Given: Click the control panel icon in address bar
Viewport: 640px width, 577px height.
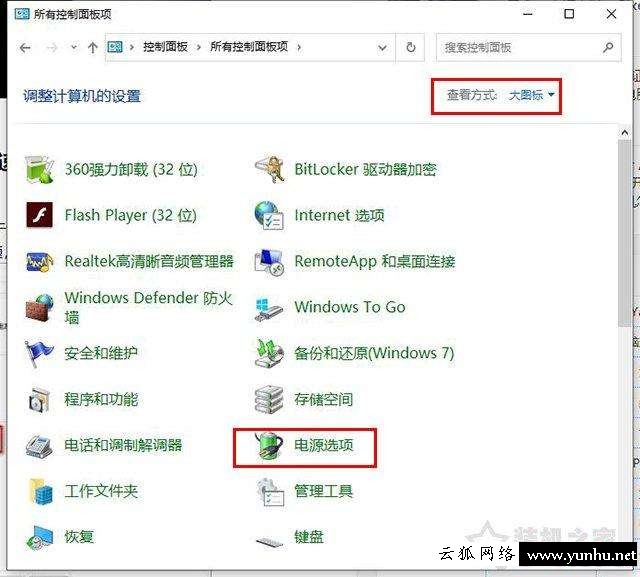Looking at the screenshot, I should pos(115,47).
